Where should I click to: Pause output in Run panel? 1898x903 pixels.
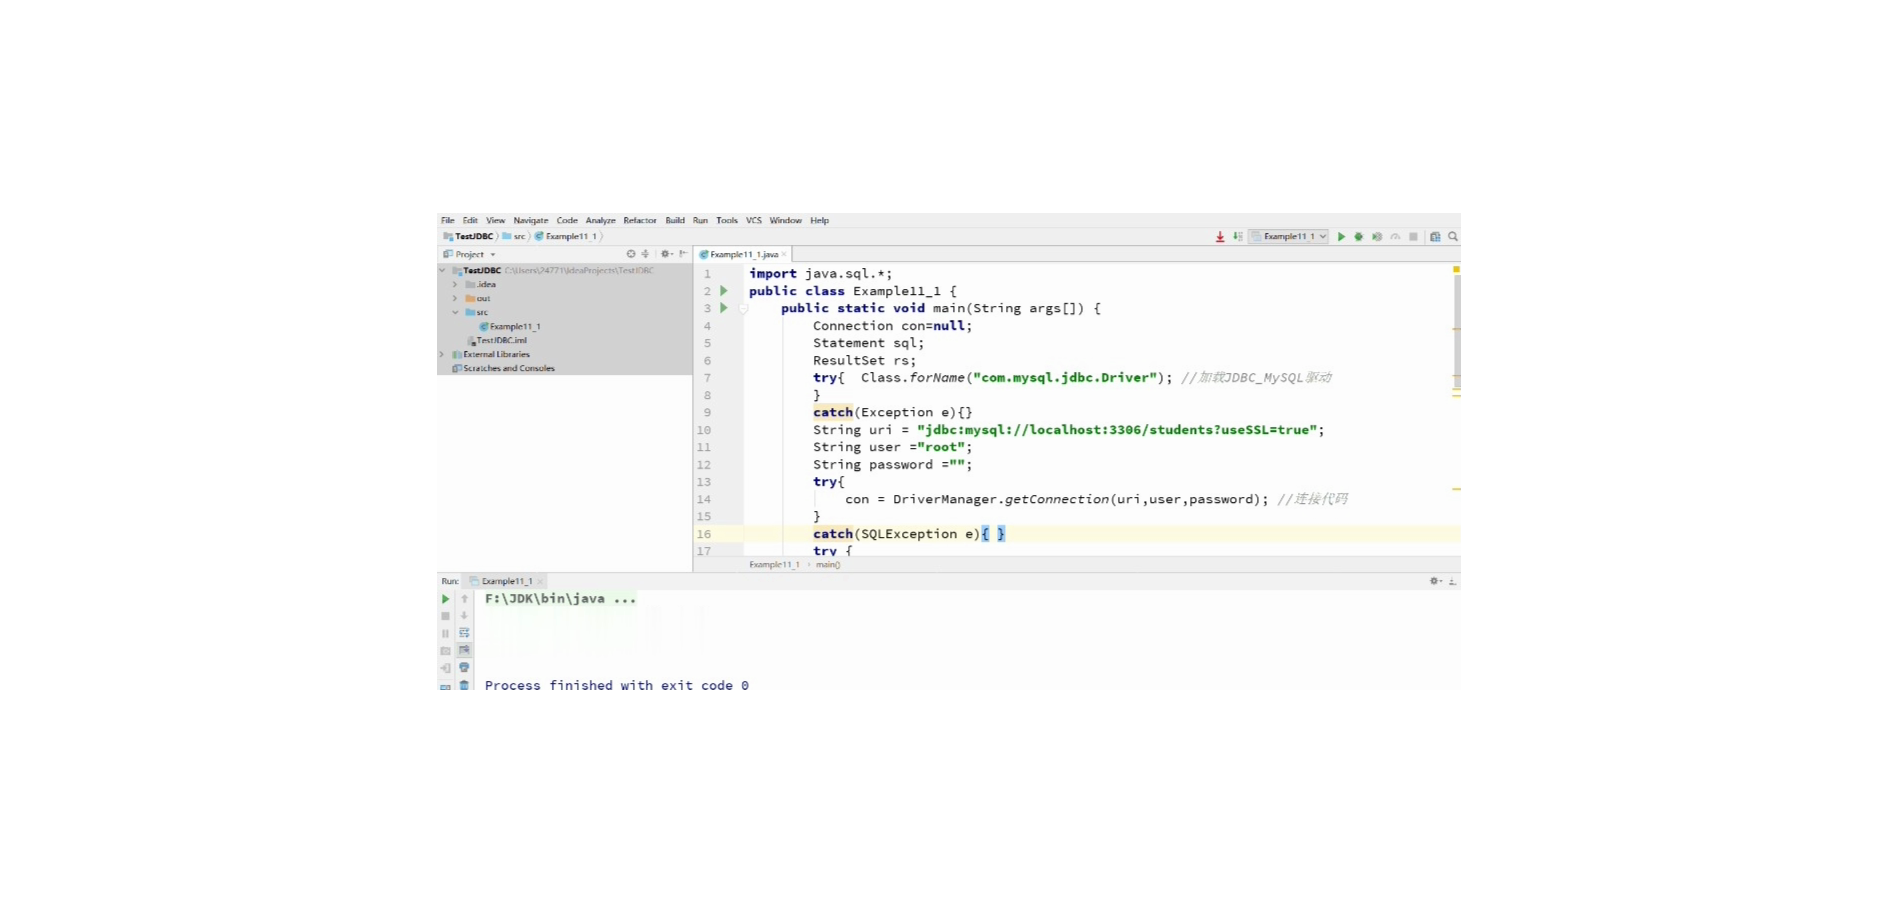[x=446, y=633]
